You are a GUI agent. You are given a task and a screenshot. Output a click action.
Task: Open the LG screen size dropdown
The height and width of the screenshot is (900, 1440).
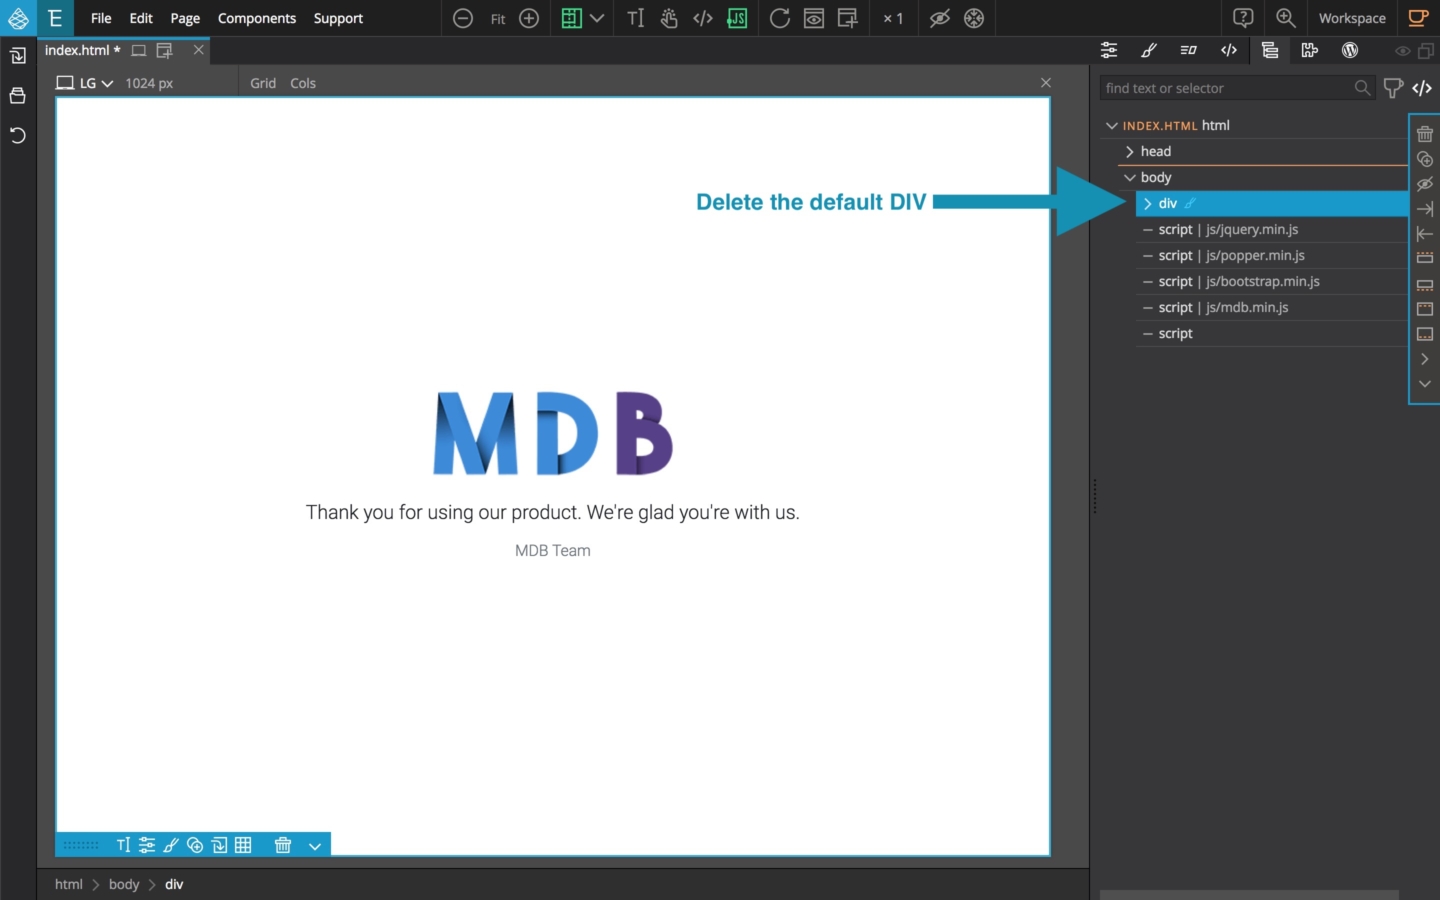point(94,83)
